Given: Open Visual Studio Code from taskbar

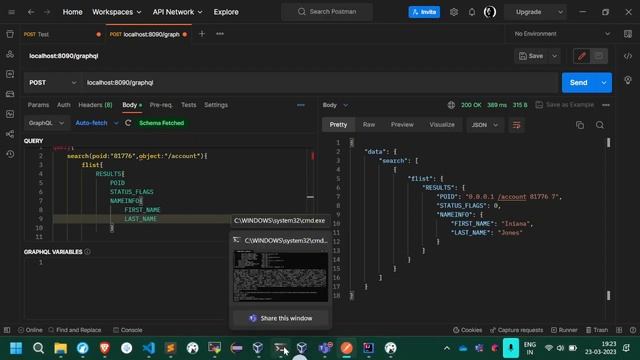Looking at the screenshot, I should pyautogui.click(x=149, y=348).
